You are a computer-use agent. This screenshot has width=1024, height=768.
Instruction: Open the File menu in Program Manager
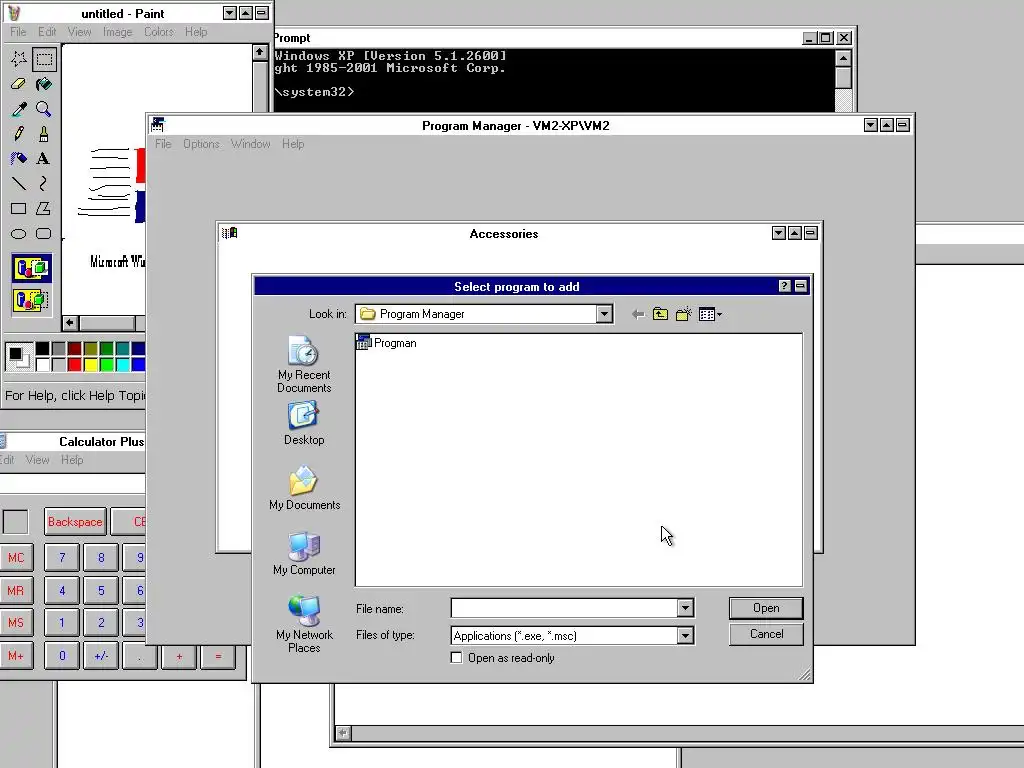coord(163,144)
